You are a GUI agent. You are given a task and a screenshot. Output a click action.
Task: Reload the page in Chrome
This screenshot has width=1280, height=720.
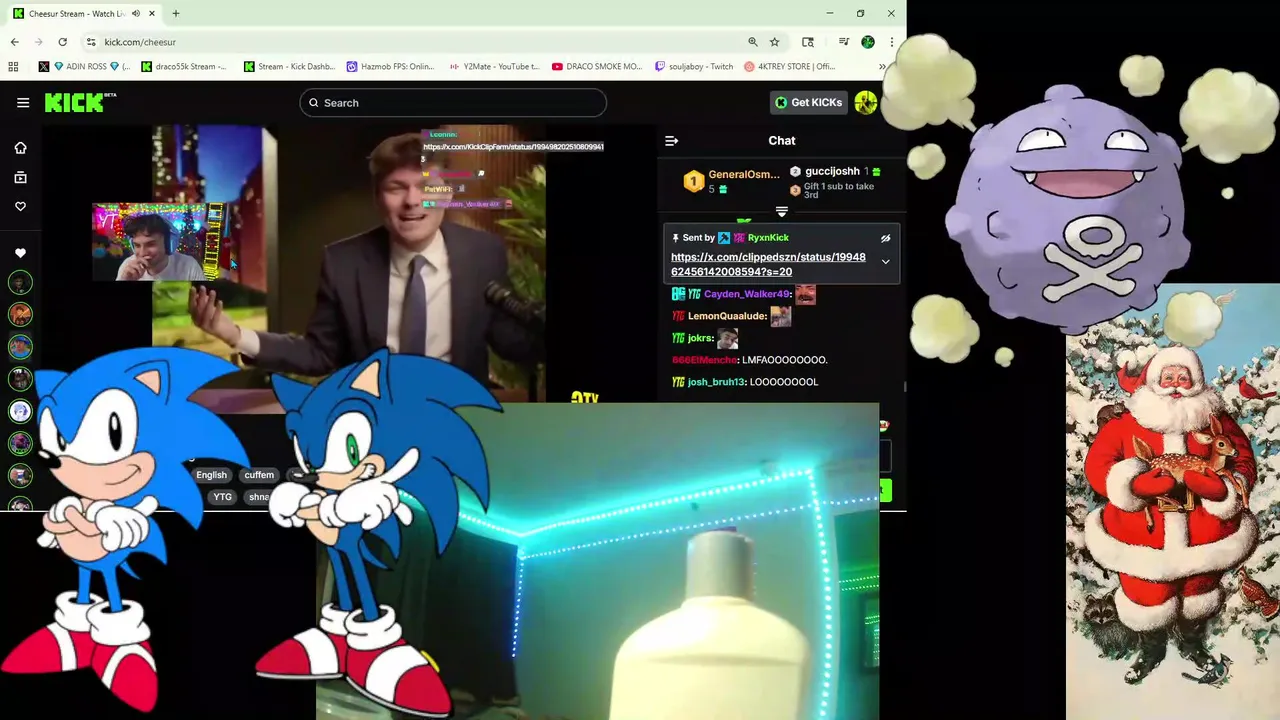coord(62,42)
